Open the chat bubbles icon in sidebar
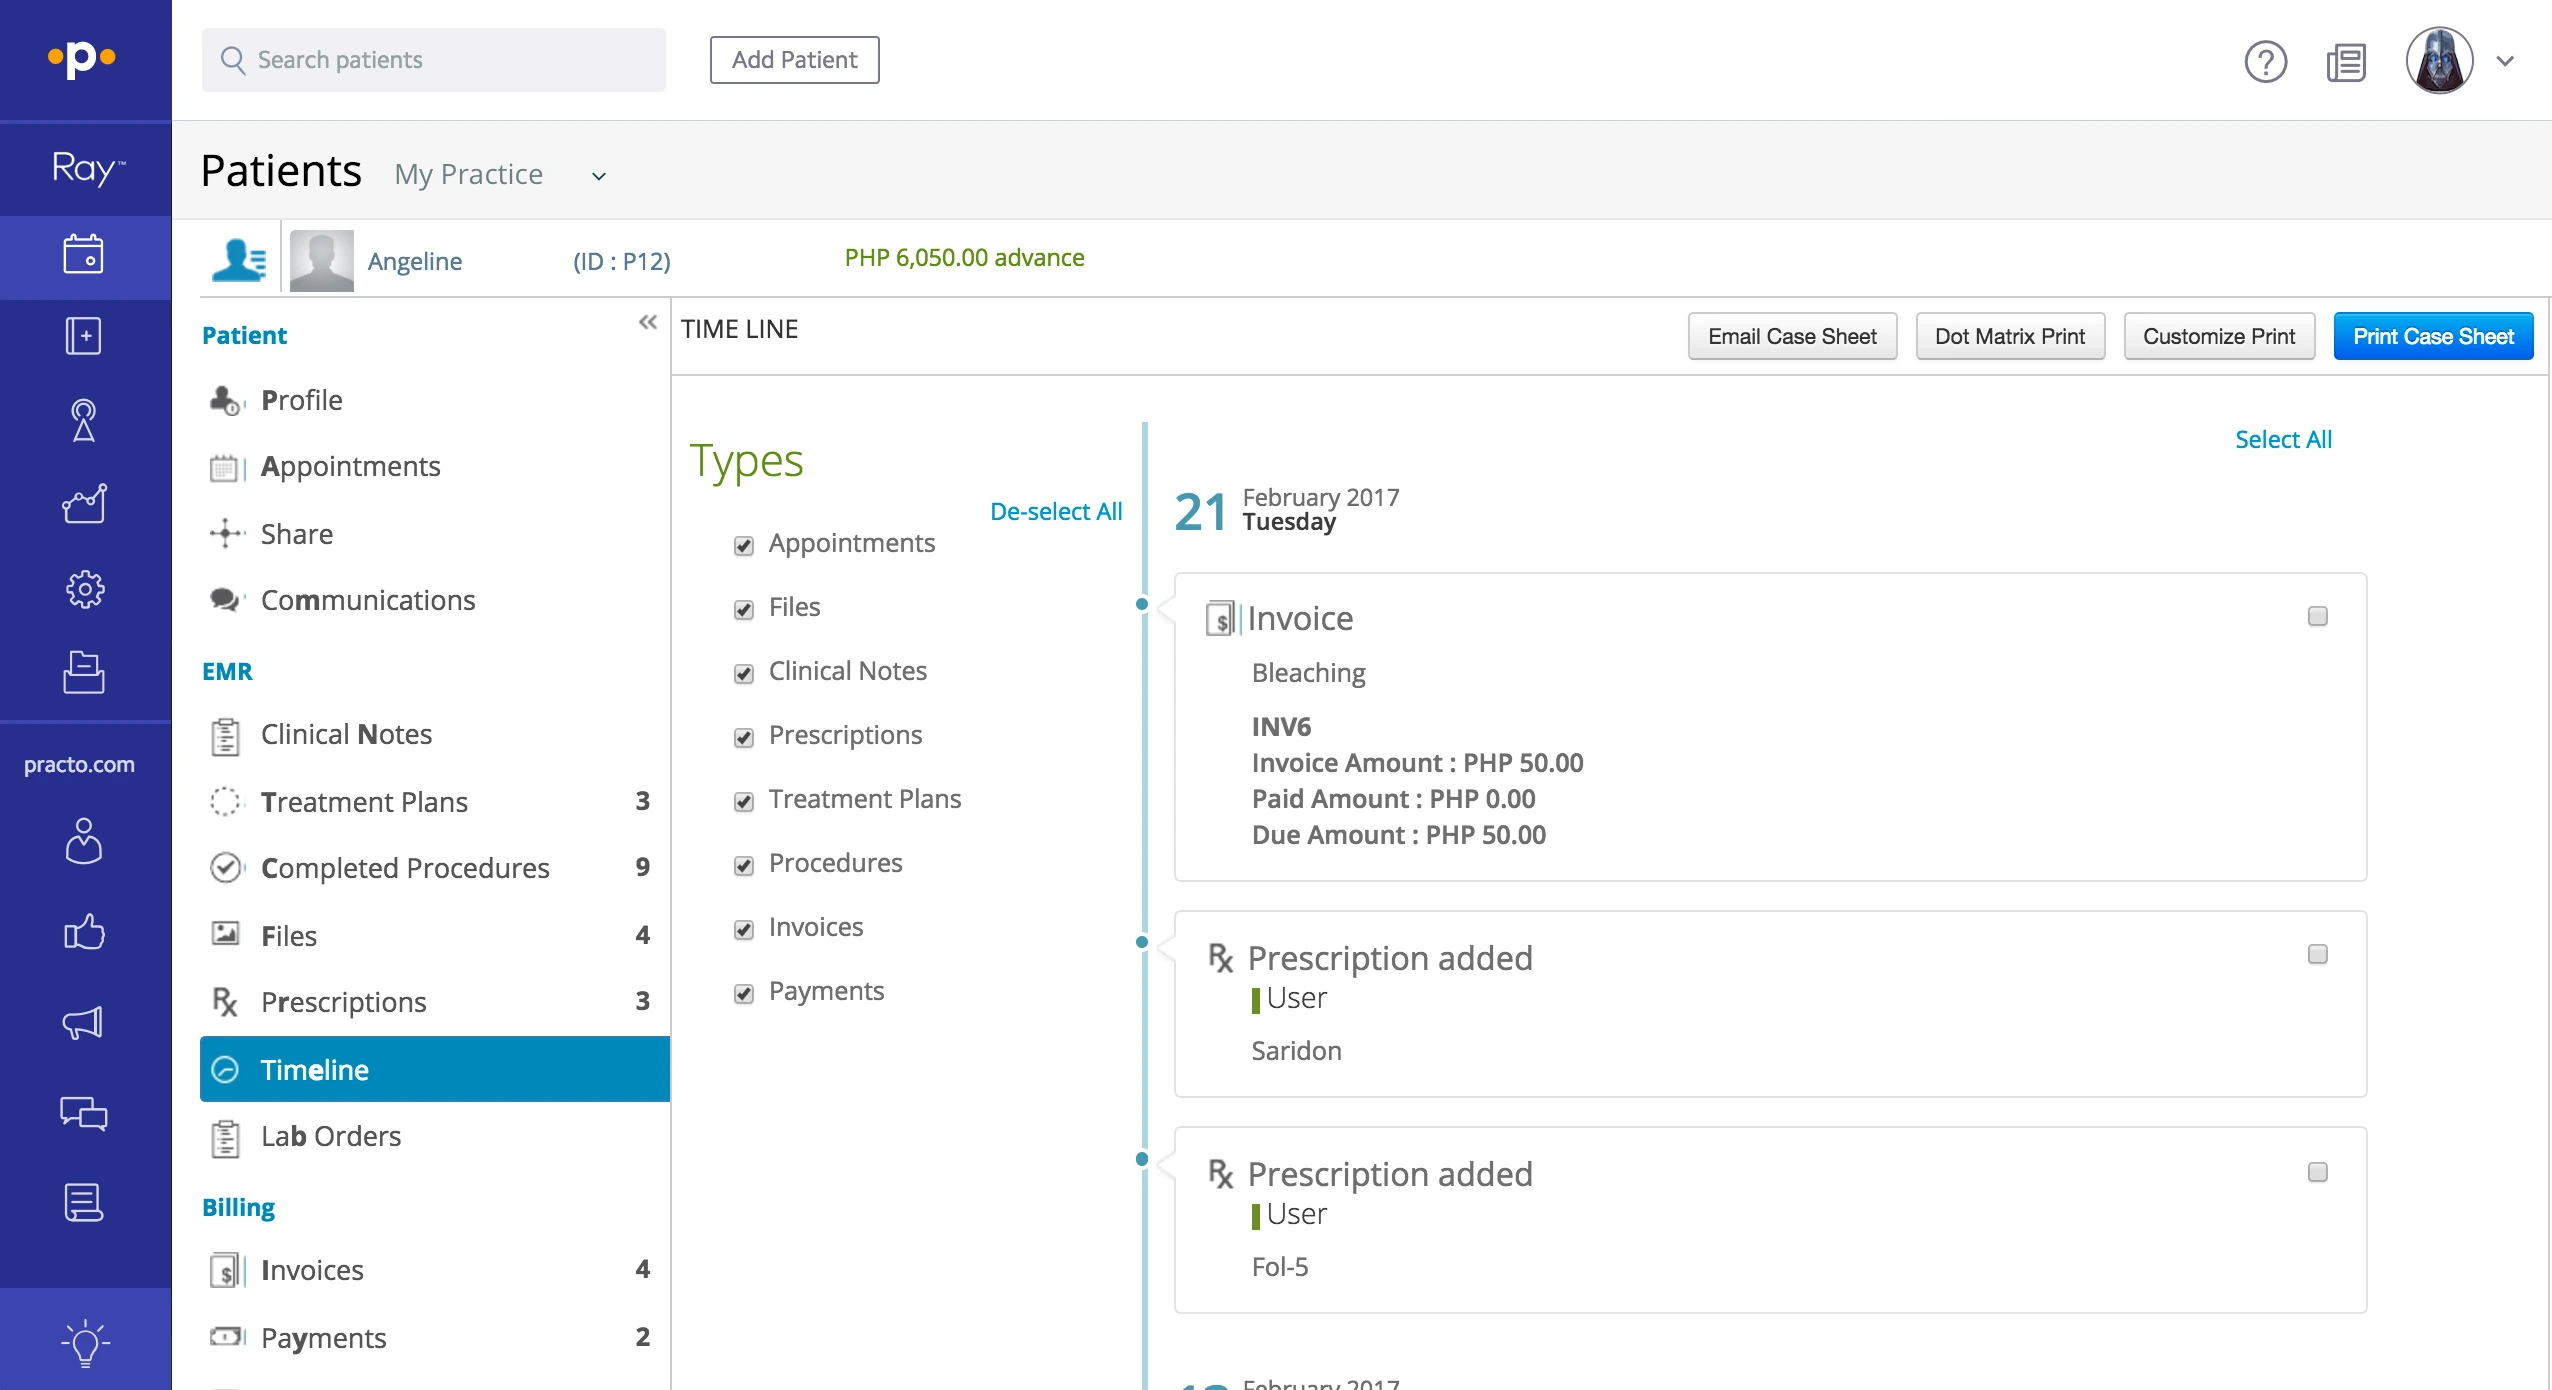Screen dimensions: 2552x1390 pos(84,1113)
